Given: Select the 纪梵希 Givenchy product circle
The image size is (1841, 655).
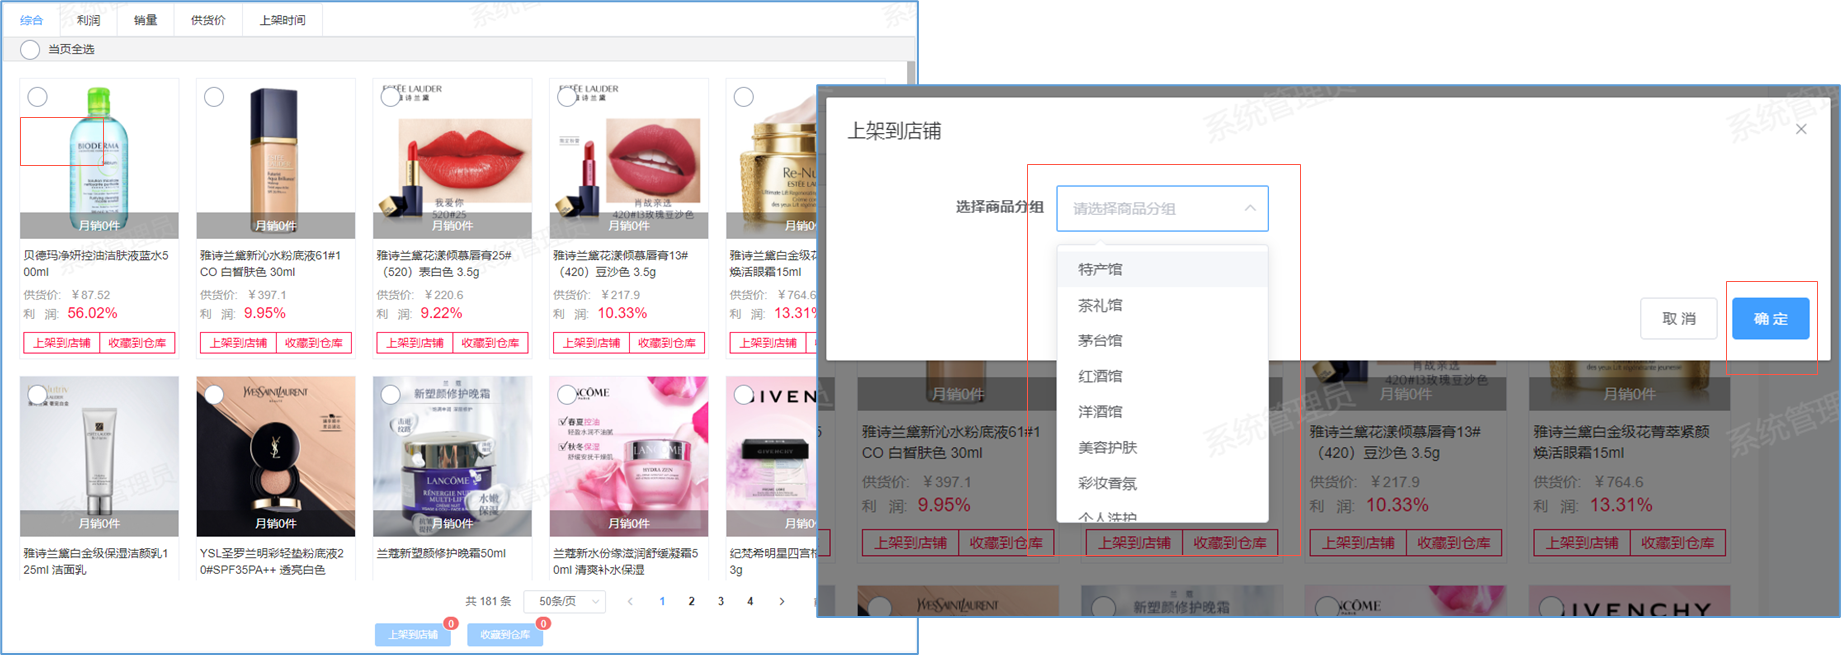Looking at the screenshot, I should [744, 395].
